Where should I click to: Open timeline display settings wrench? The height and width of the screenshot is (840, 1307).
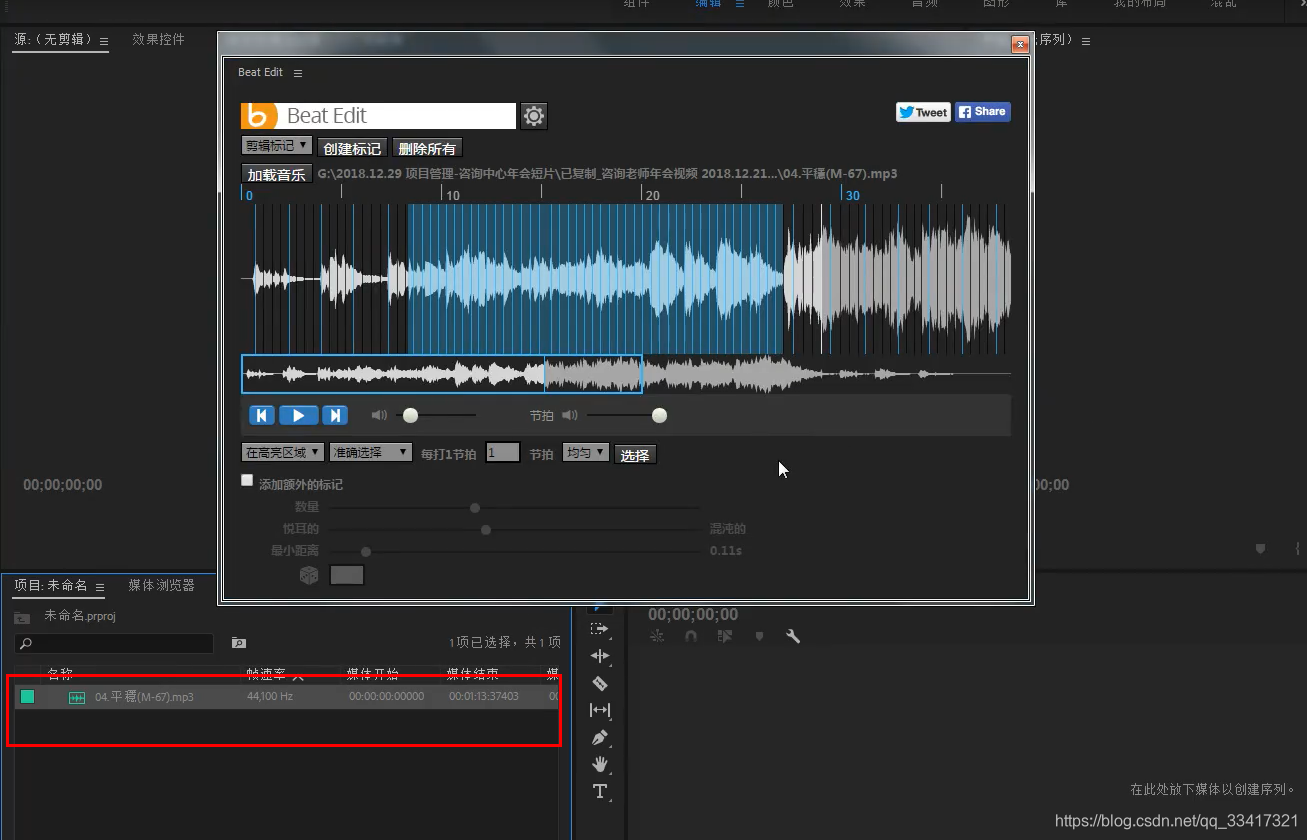[793, 636]
